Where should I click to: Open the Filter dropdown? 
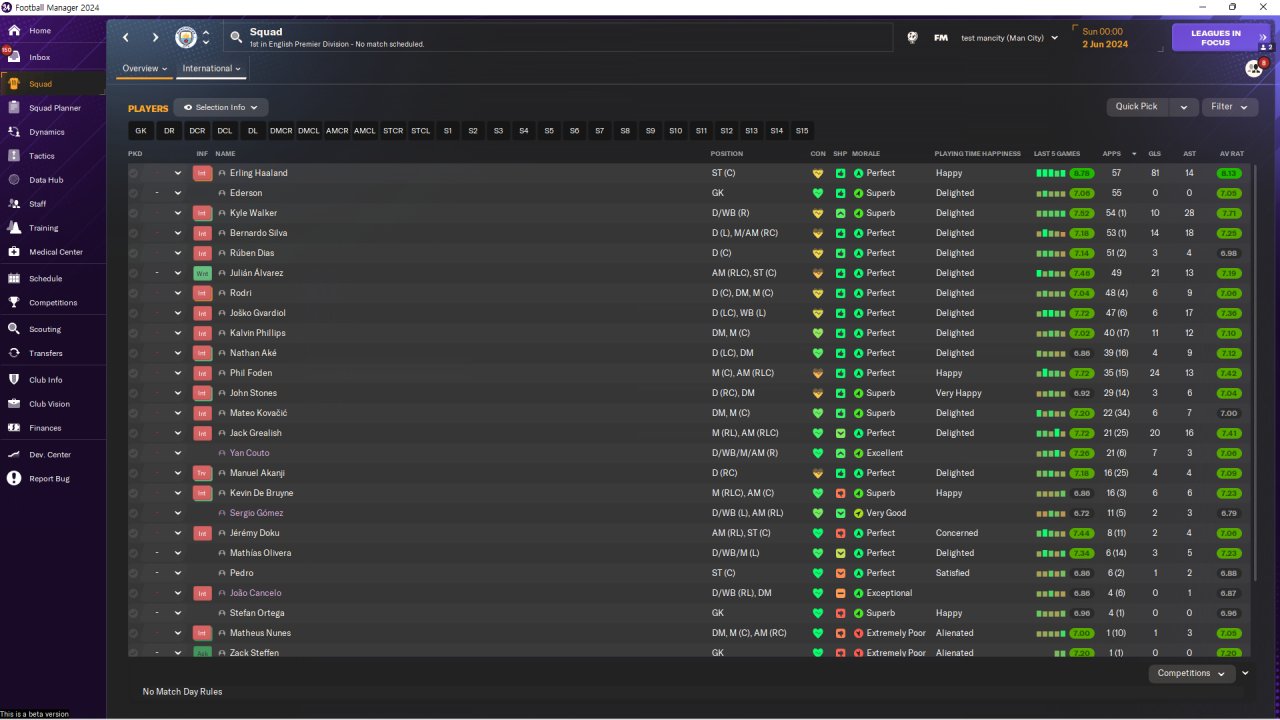pyautogui.click(x=1229, y=107)
